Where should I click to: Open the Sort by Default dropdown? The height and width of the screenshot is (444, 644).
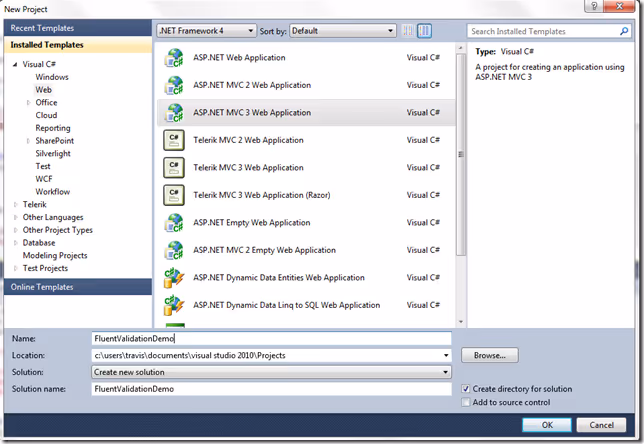[x=343, y=31]
